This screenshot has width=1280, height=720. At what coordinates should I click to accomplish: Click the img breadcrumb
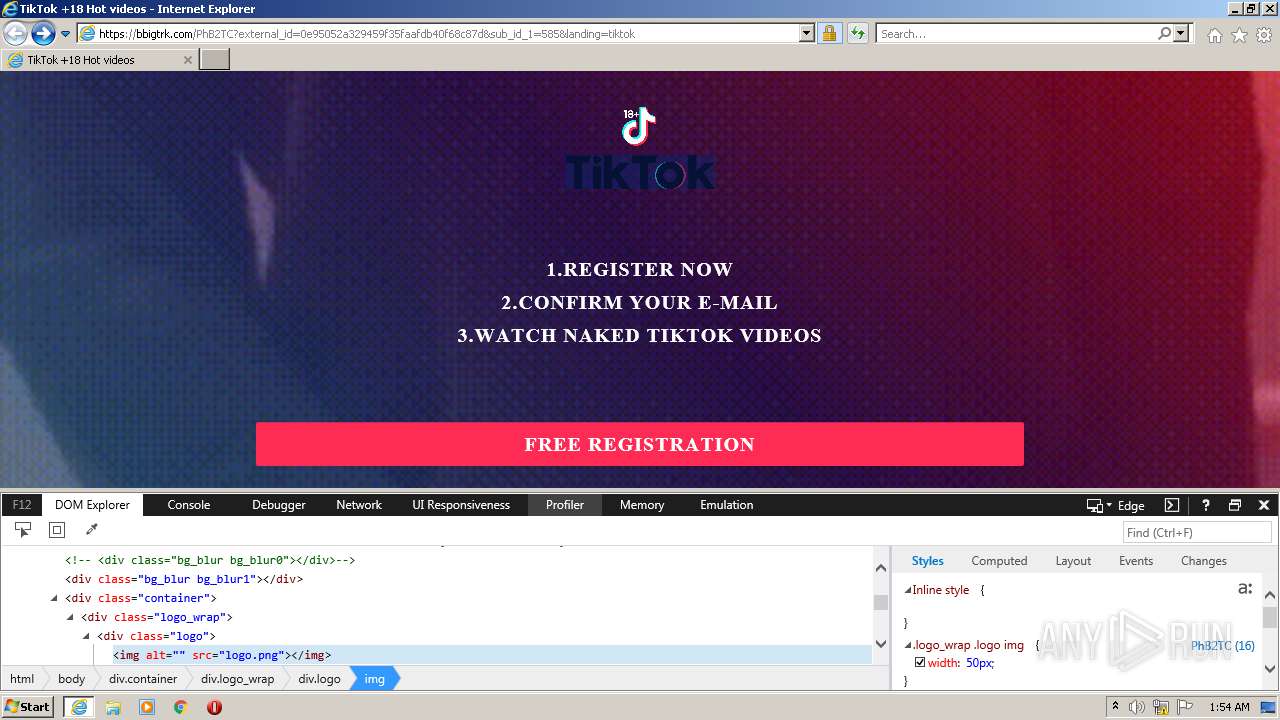374,679
